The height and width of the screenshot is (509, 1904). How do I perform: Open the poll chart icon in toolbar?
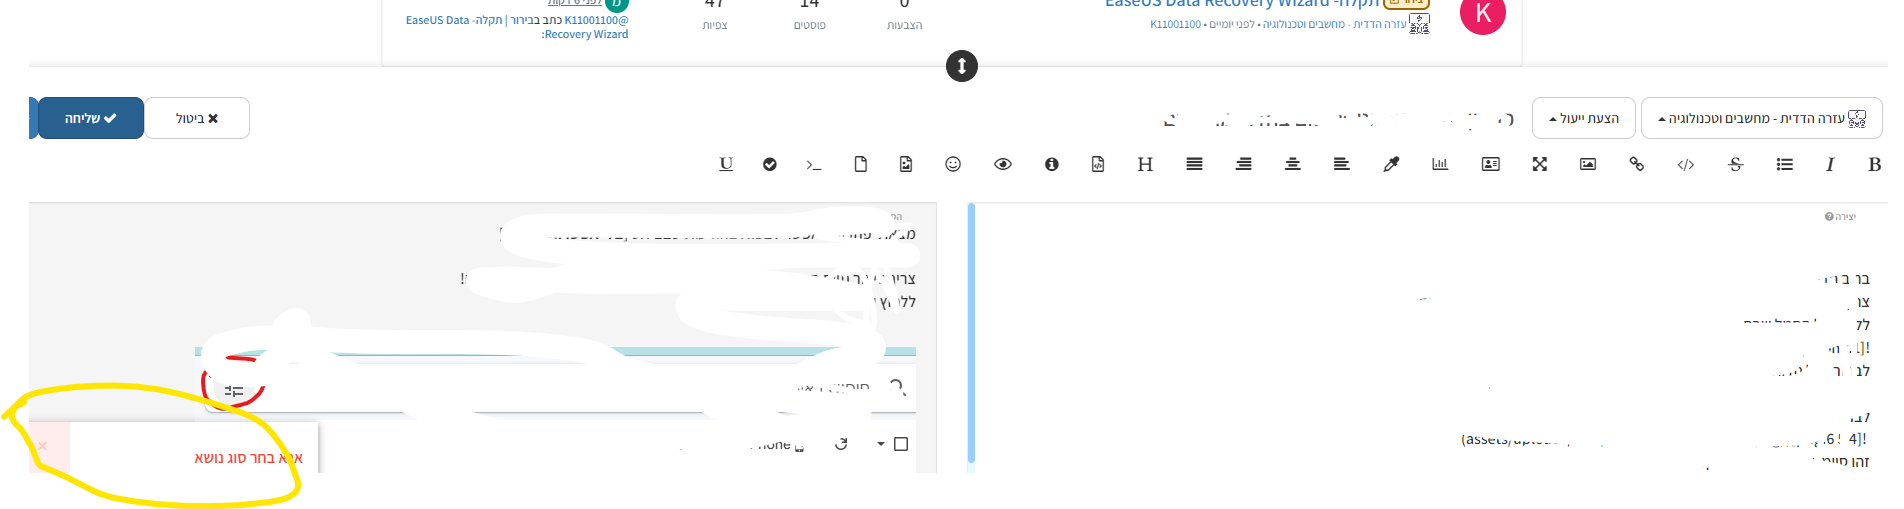[x=1440, y=164]
